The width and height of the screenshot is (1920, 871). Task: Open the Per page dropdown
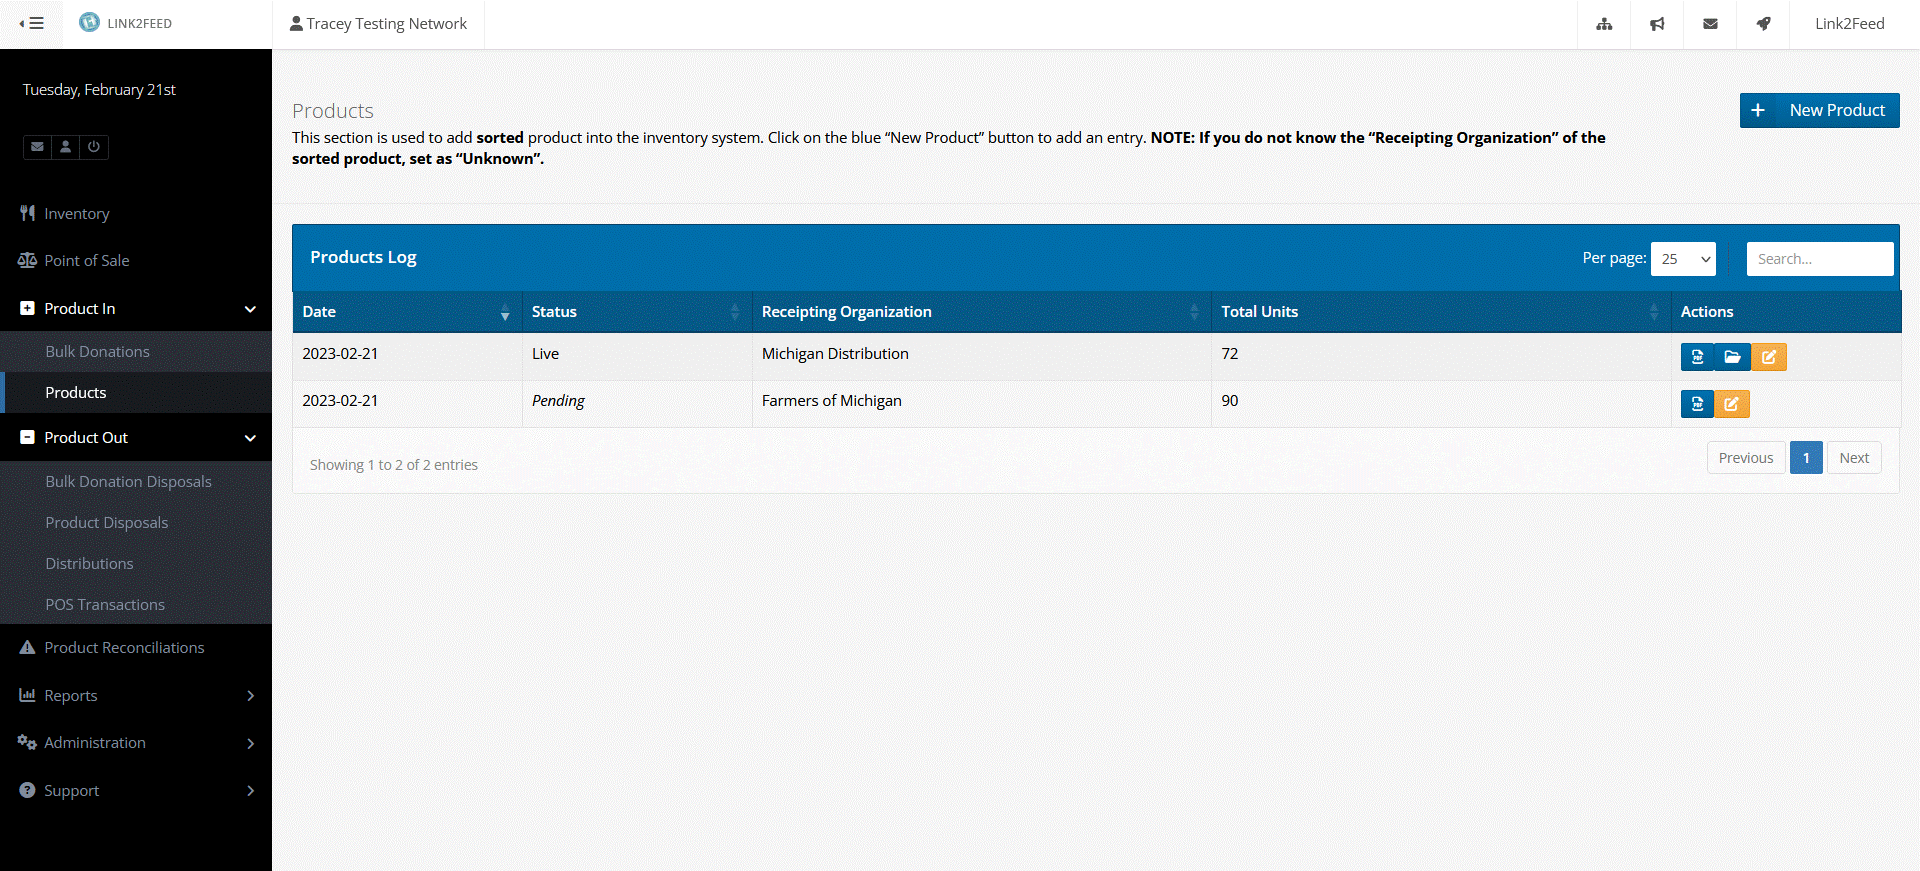pos(1683,259)
